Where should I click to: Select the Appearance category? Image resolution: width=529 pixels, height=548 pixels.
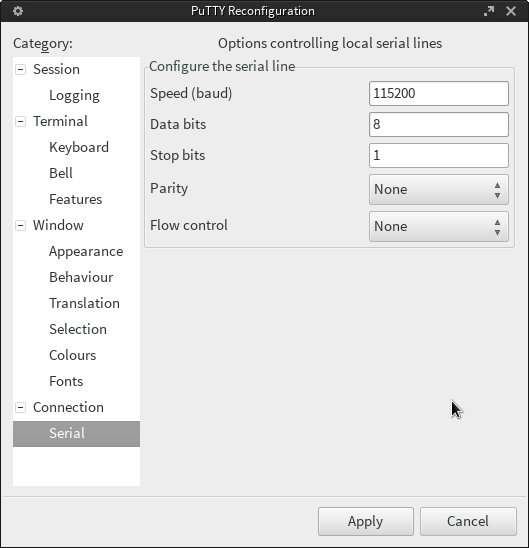tap(86, 251)
